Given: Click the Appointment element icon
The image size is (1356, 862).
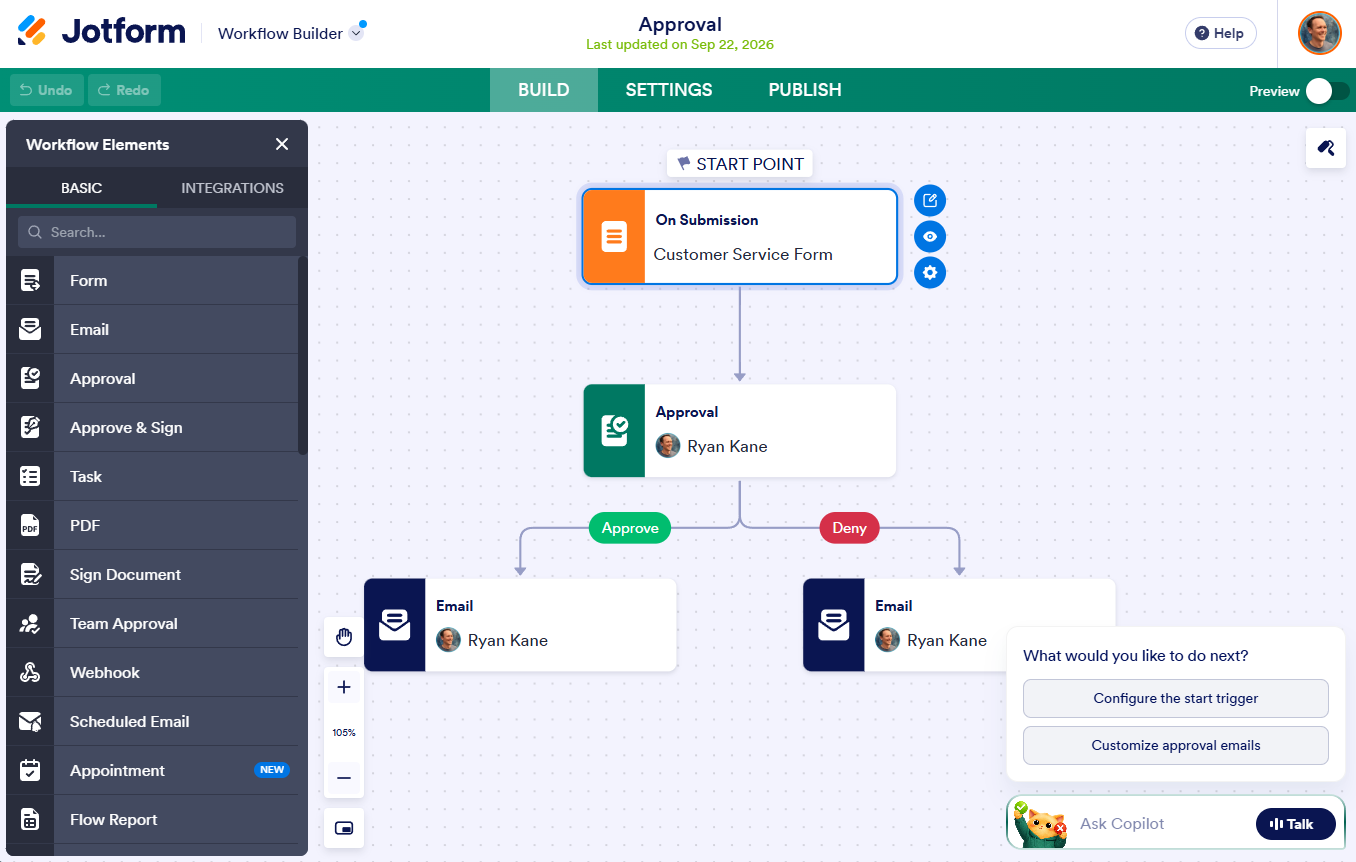Looking at the screenshot, I should click(30, 771).
